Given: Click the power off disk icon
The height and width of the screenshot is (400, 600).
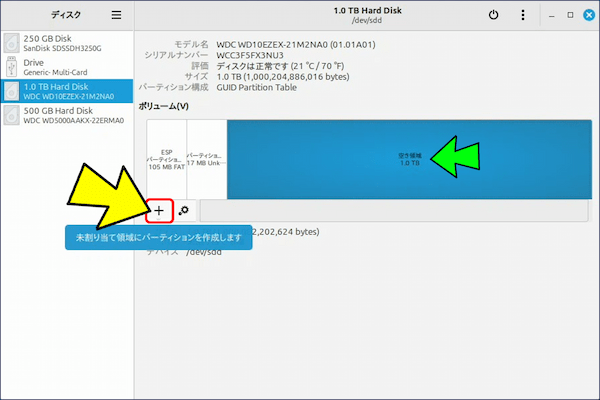Looking at the screenshot, I should (x=493, y=15).
